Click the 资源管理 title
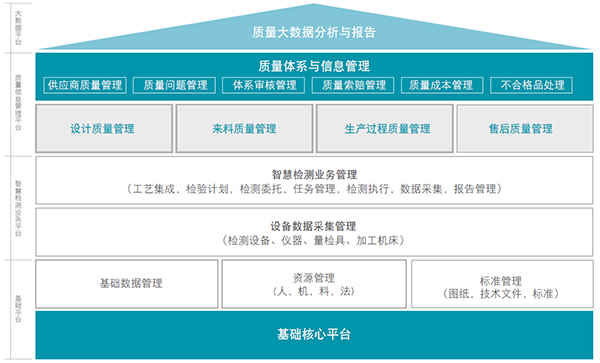The image size is (600, 363). pos(314,277)
